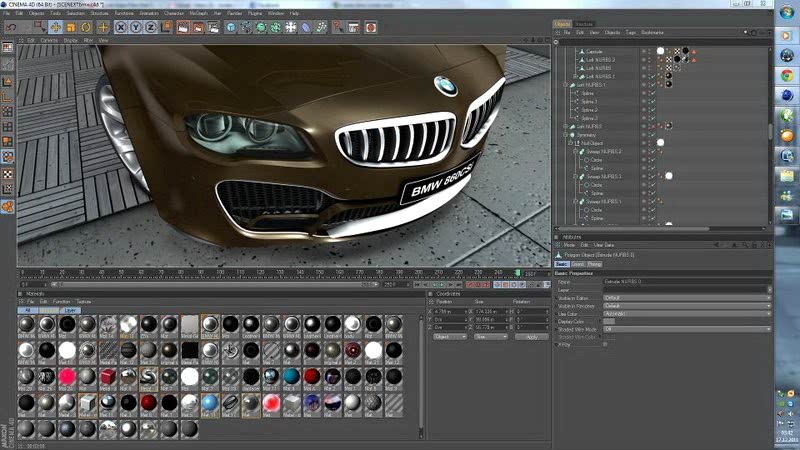Image resolution: width=800 pixels, height=450 pixels.
Task: Open the File menu
Action: [x=7, y=13]
